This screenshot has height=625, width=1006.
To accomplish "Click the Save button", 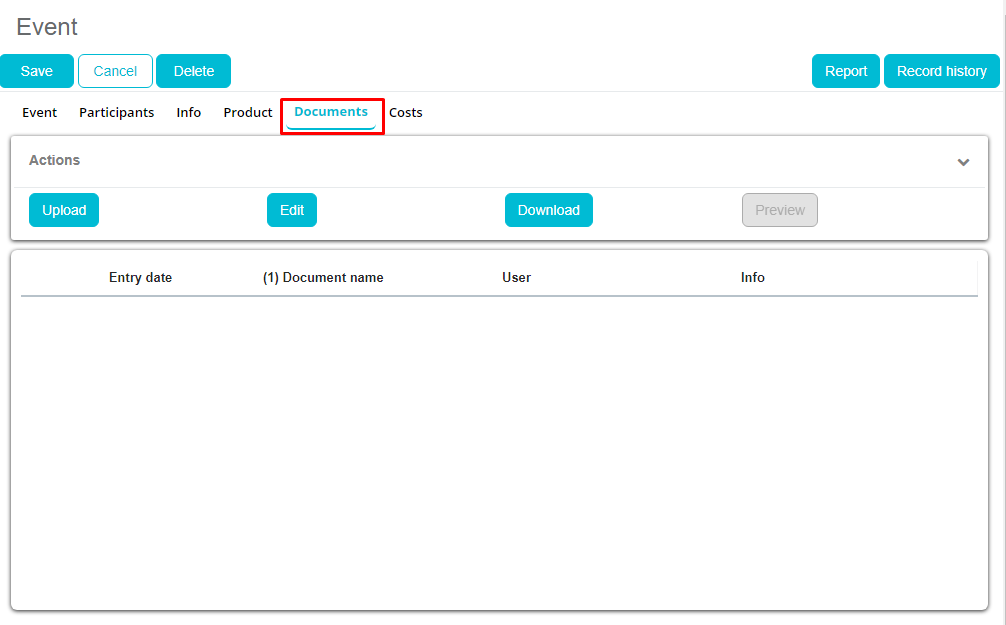I will [37, 71].
